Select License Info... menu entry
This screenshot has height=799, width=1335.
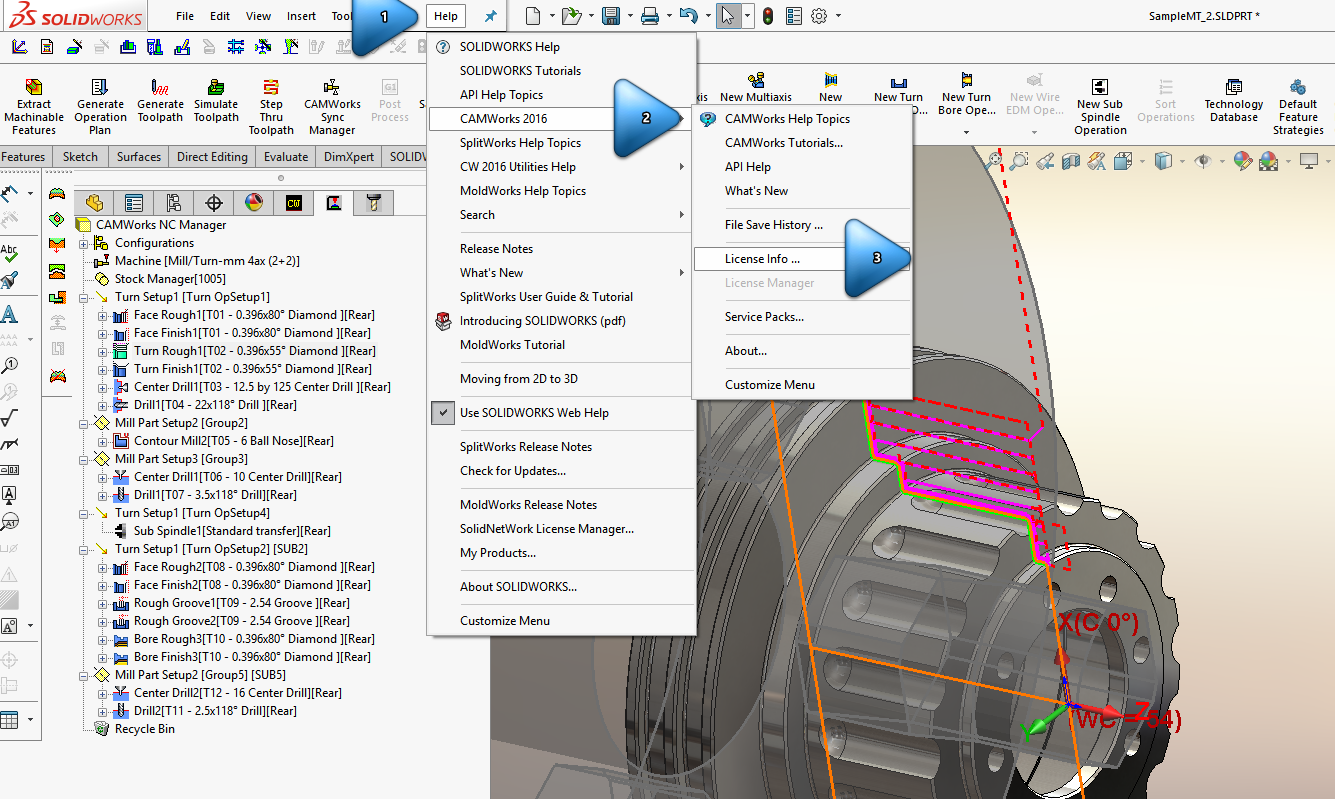(762, 259)
